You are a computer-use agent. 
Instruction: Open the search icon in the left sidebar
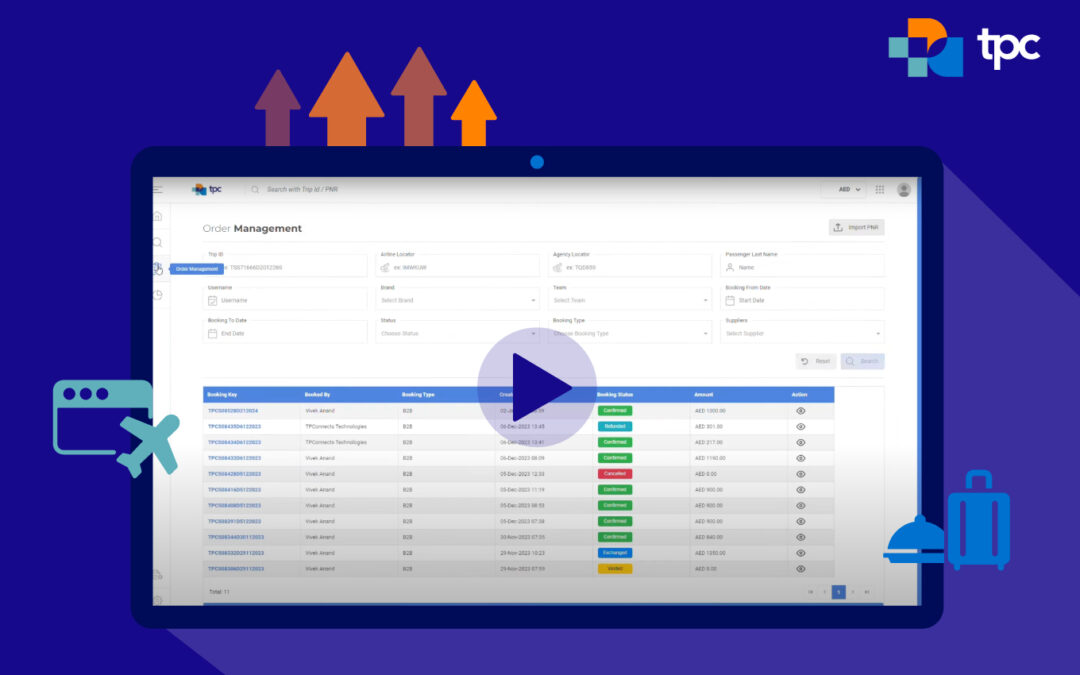[x=158, y=242]
